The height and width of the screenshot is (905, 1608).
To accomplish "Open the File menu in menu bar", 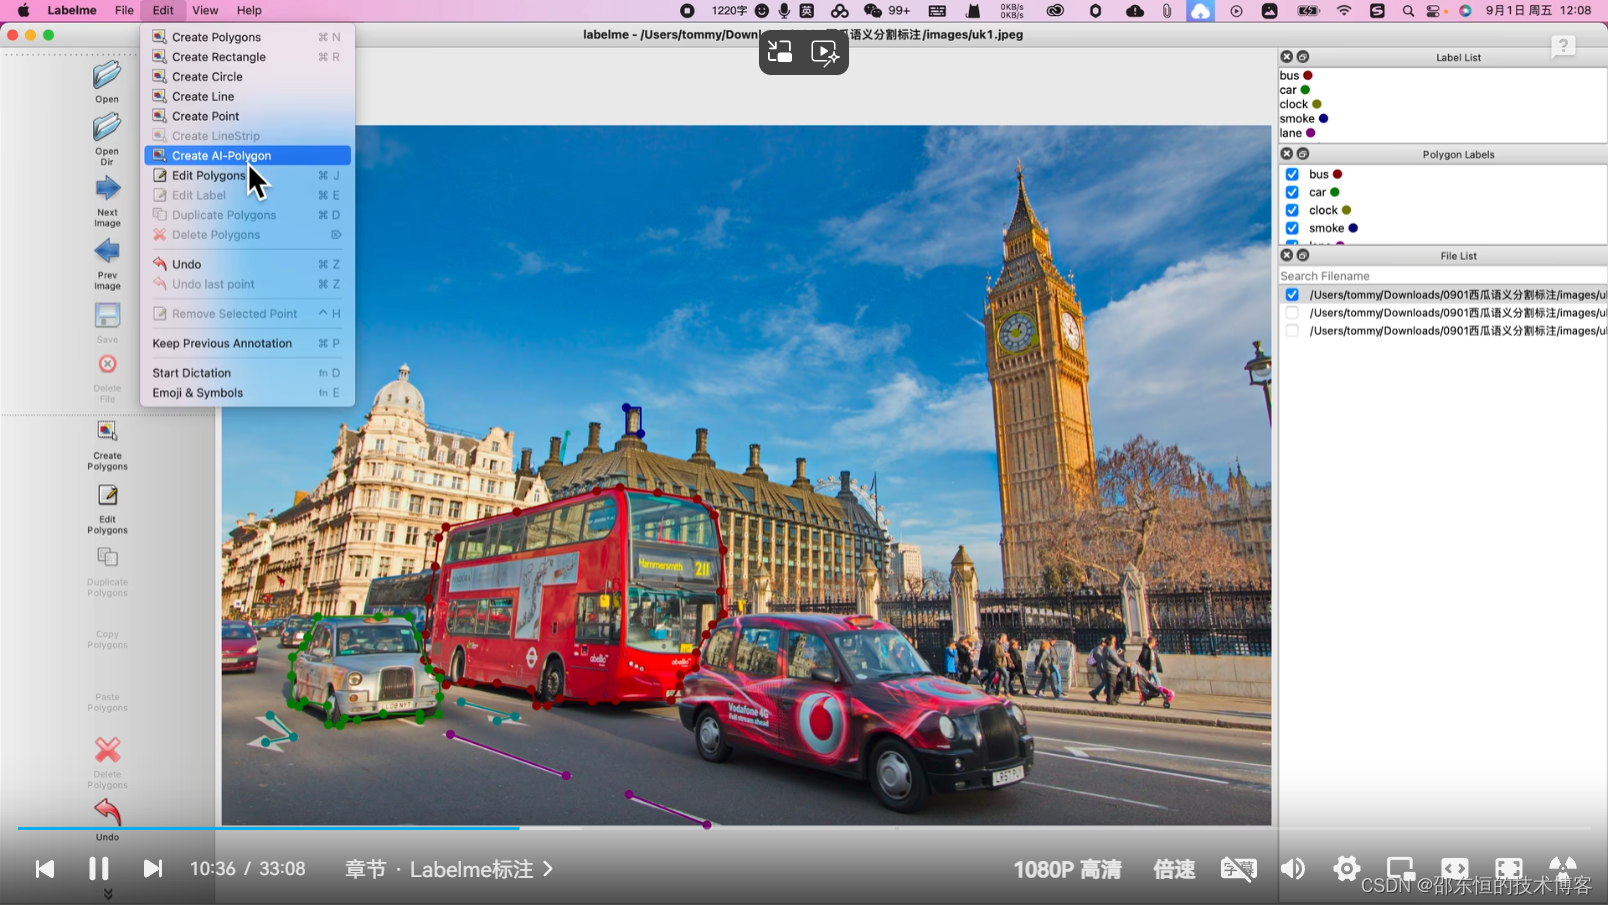I will pos(124,10).
